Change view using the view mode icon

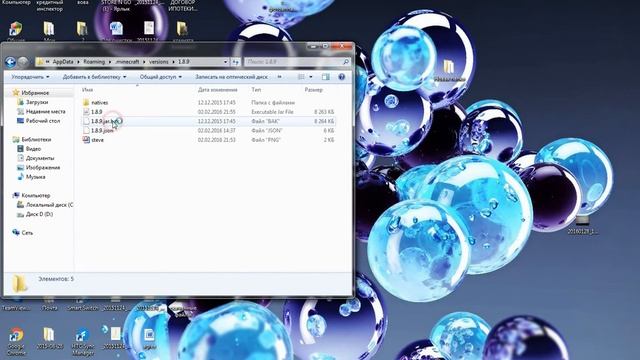(x=301, y=77)
